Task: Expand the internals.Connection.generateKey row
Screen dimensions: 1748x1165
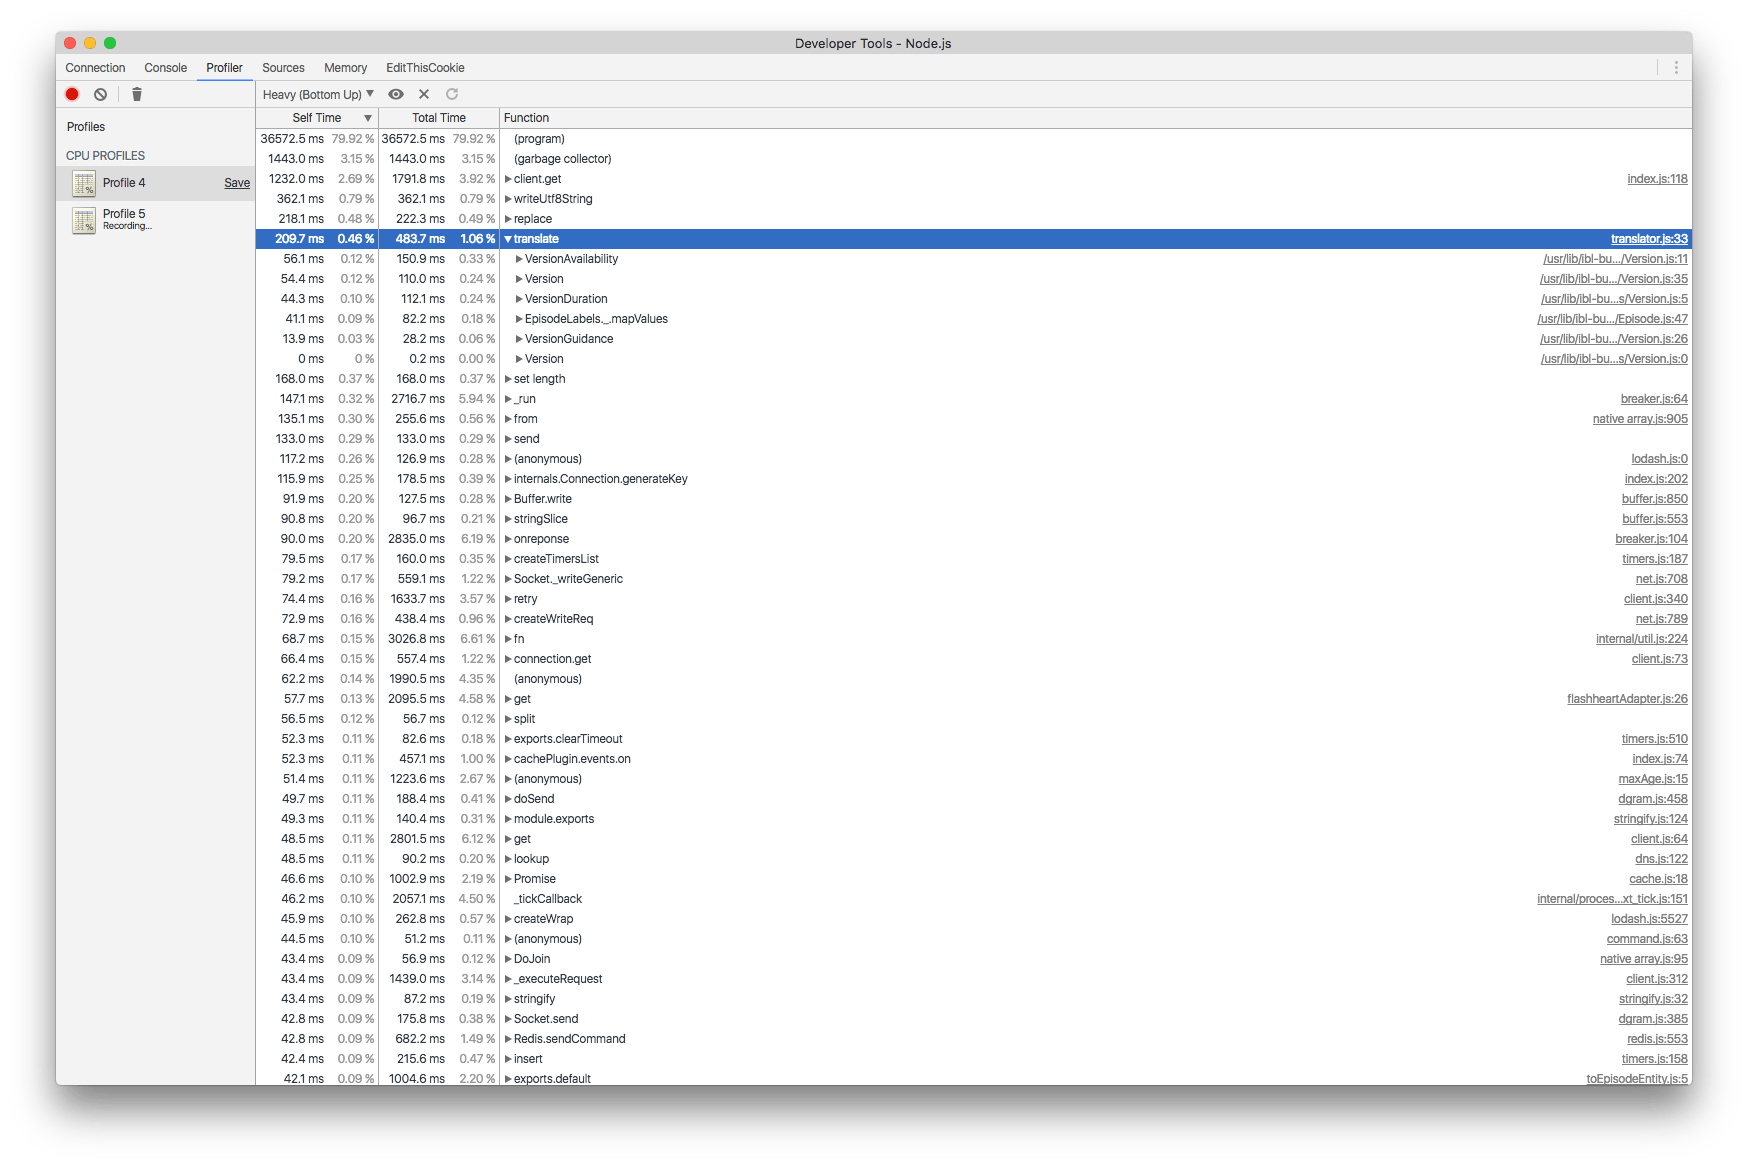Action: (508, 479)
